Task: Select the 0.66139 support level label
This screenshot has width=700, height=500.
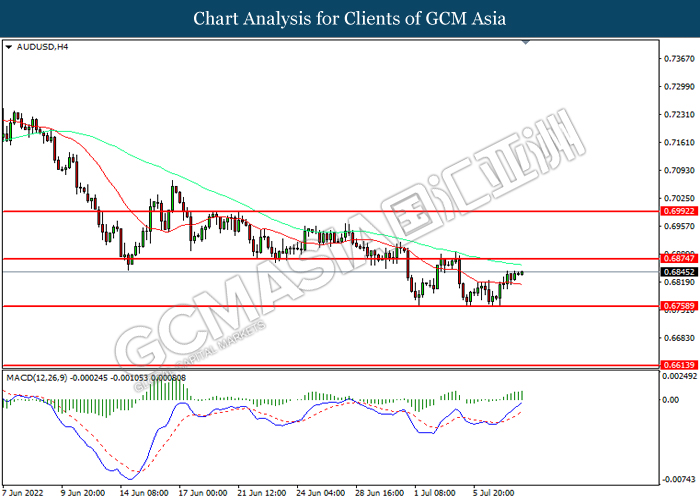Action: [679, 365]
